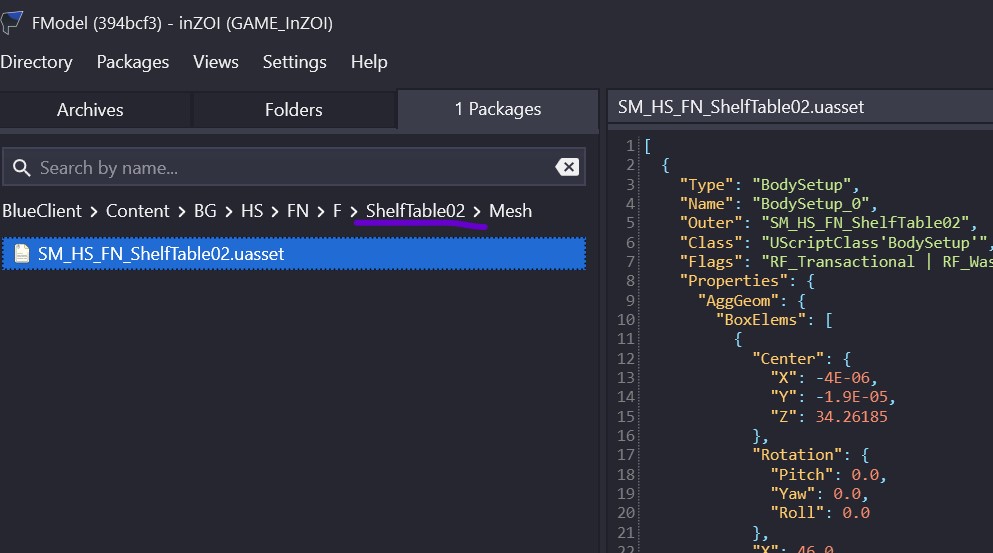
Task: Click the "Class" UScriptClass line
Action: tap(836, 243)
